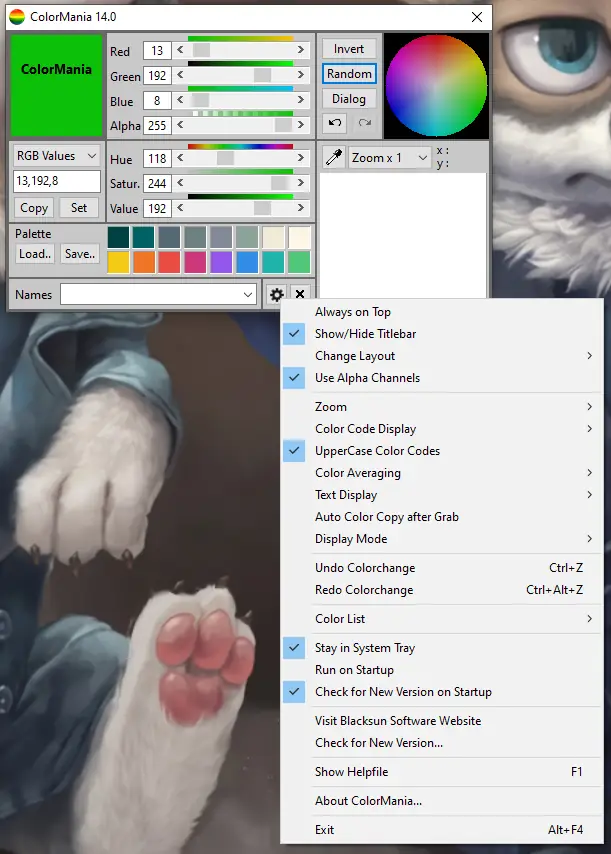Screen dimensions: 611x854
Task: Click the Set button
Action: pyautogui.click(x=79, y=208)
